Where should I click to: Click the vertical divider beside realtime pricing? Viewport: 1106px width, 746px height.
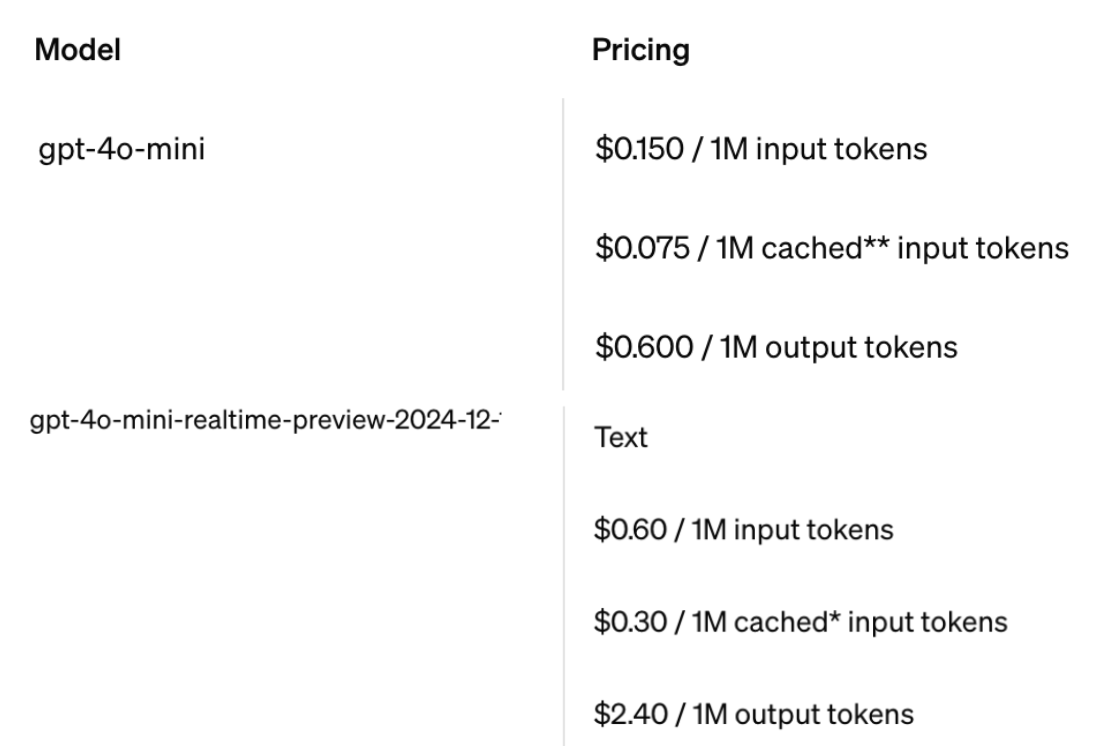[x=564, y=576]
